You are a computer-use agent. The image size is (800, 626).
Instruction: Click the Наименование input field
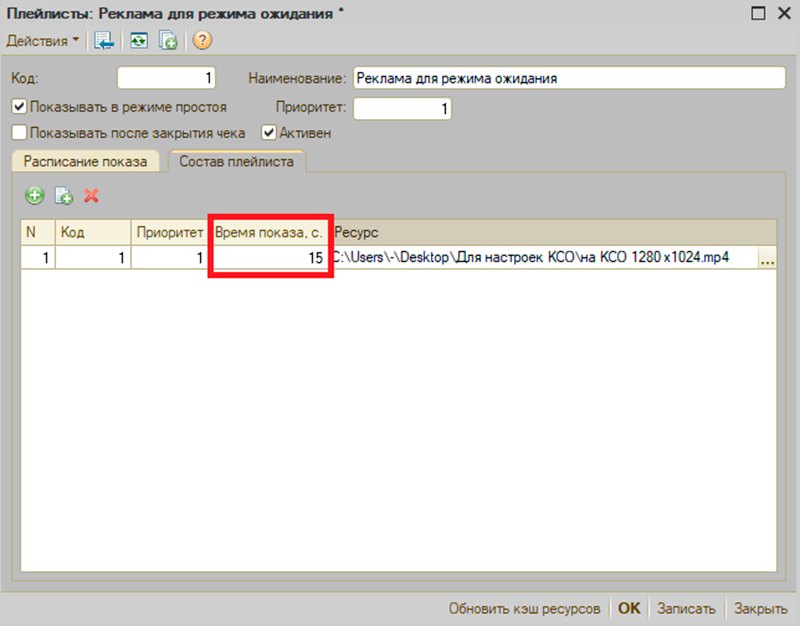[x=569, y=79]
